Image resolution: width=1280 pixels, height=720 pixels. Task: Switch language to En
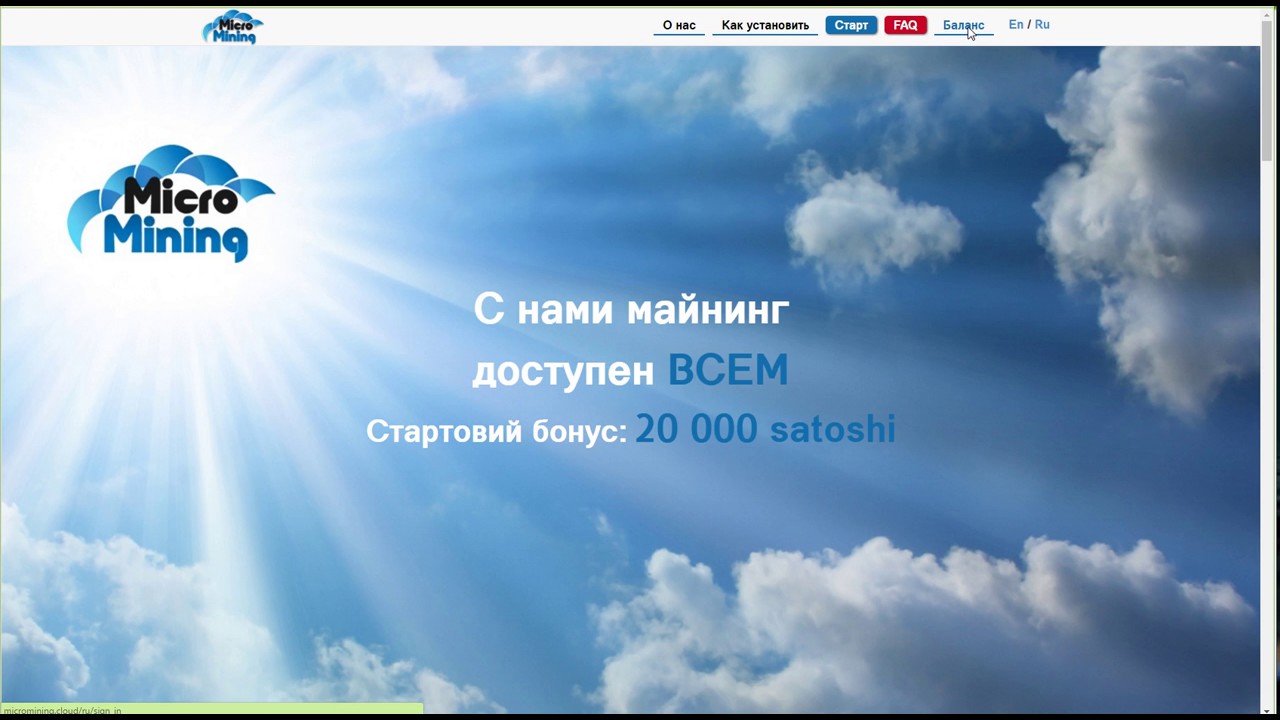pos(1016,24)
